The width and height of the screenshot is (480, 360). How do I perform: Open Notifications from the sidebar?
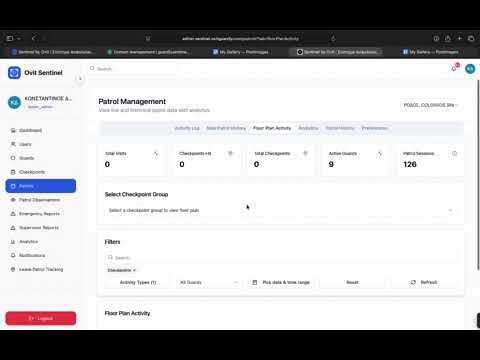pyautogui.click(x=28, y=255)
